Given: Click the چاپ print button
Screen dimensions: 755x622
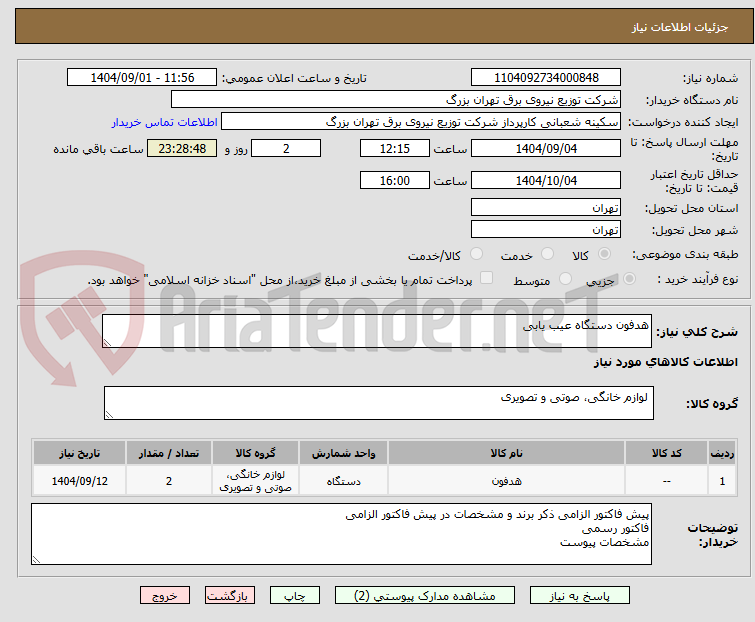Looking at the screenshot, I should click(295, 596).
